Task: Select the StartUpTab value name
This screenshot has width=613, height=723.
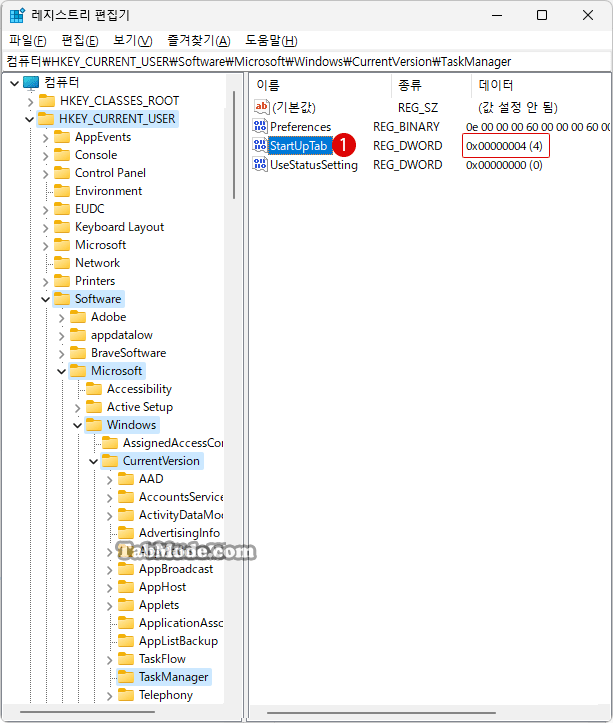Action: tap(298, 146)
